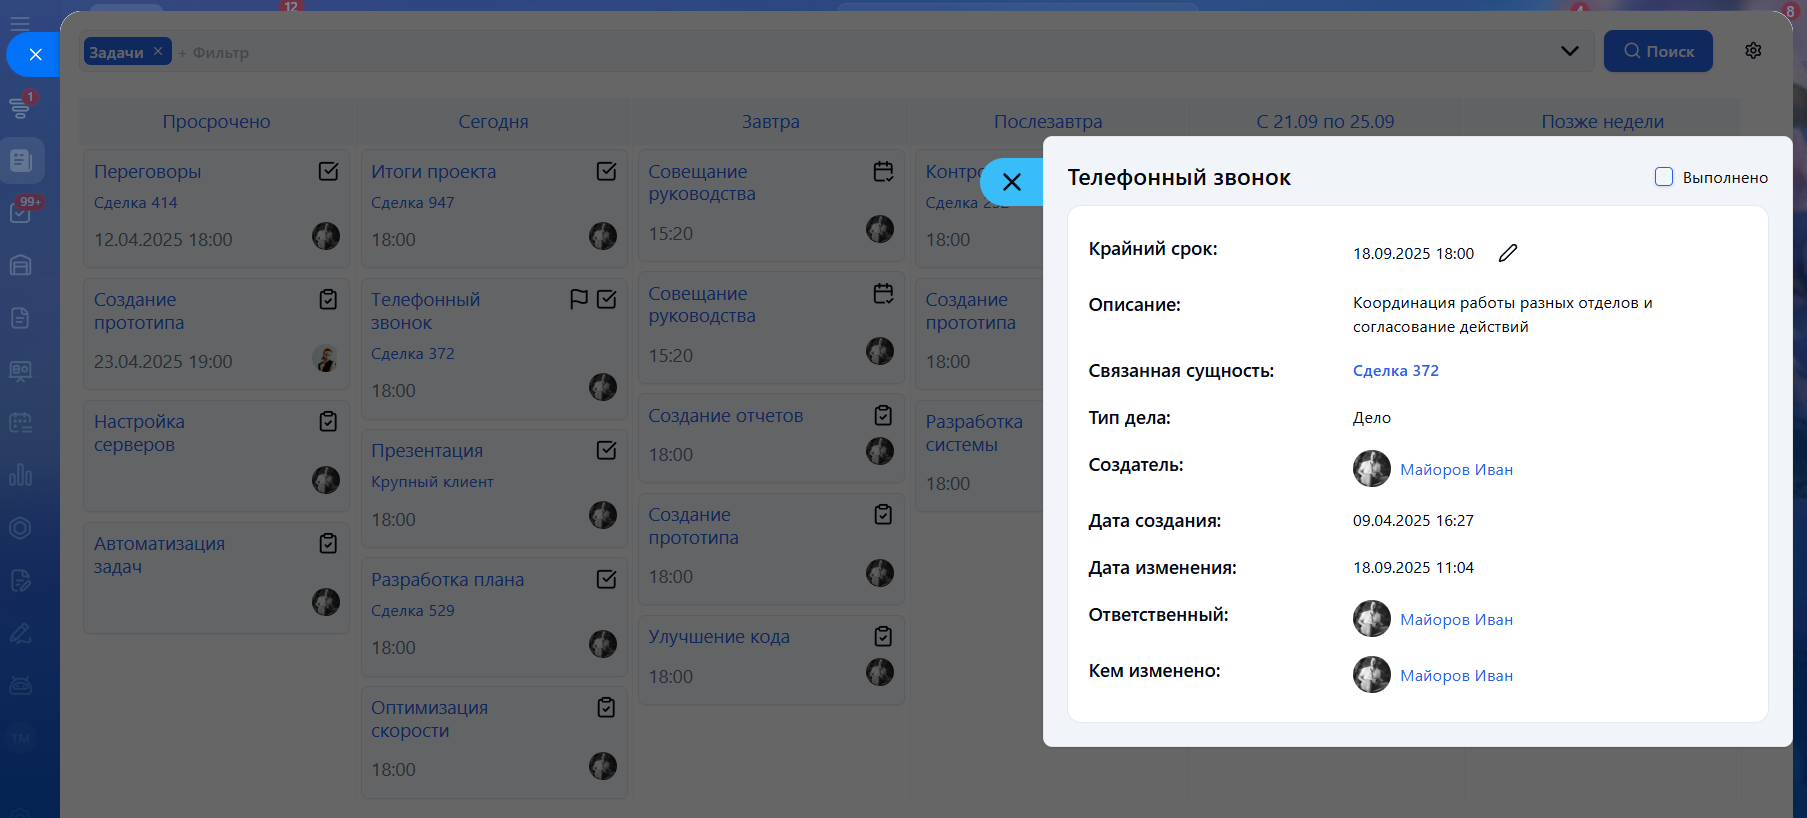This screenshot has width=1807, height=818.
Task: Click the Поиск button
Action: (x=1658, y=51)
